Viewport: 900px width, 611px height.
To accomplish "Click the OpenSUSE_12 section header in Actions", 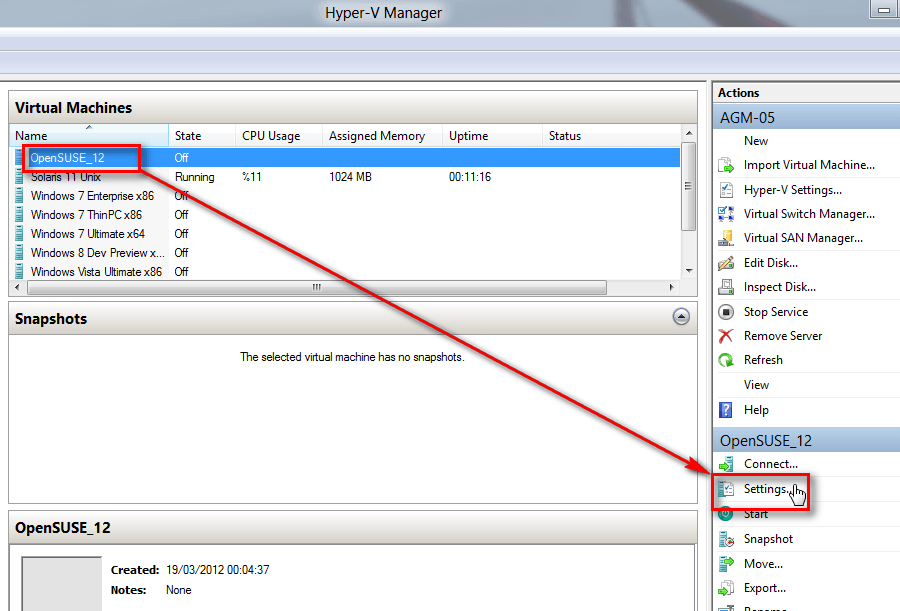I will pyautogui.click(x=806, y=440).
